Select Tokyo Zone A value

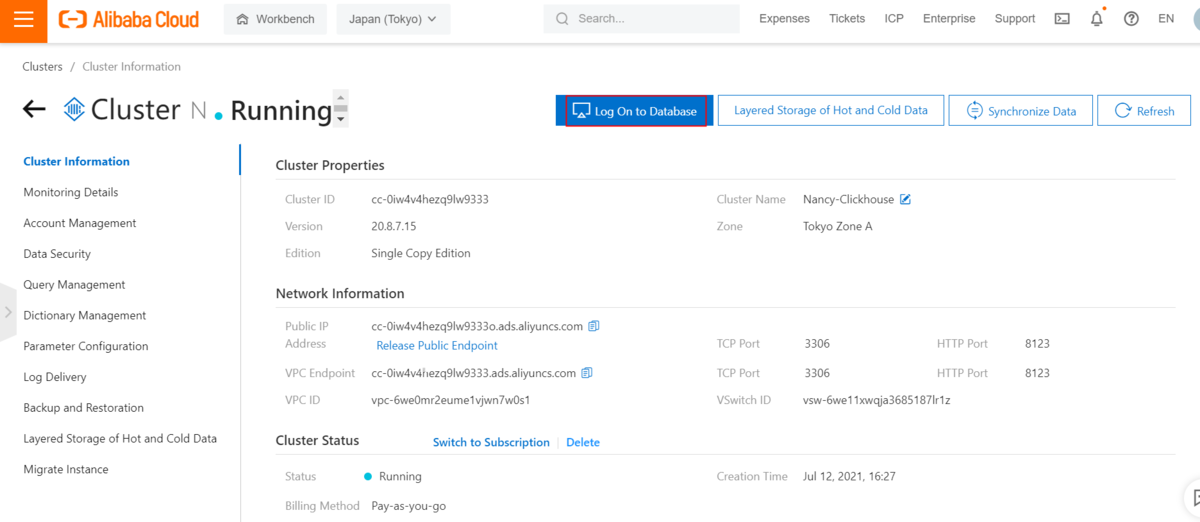click(x=838, y=226)
